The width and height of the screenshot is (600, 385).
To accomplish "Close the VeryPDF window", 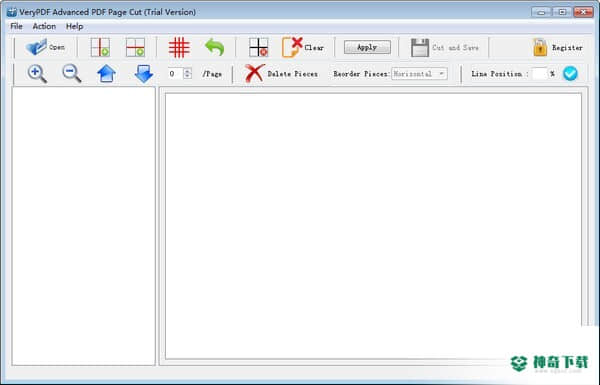I will 584,12.
